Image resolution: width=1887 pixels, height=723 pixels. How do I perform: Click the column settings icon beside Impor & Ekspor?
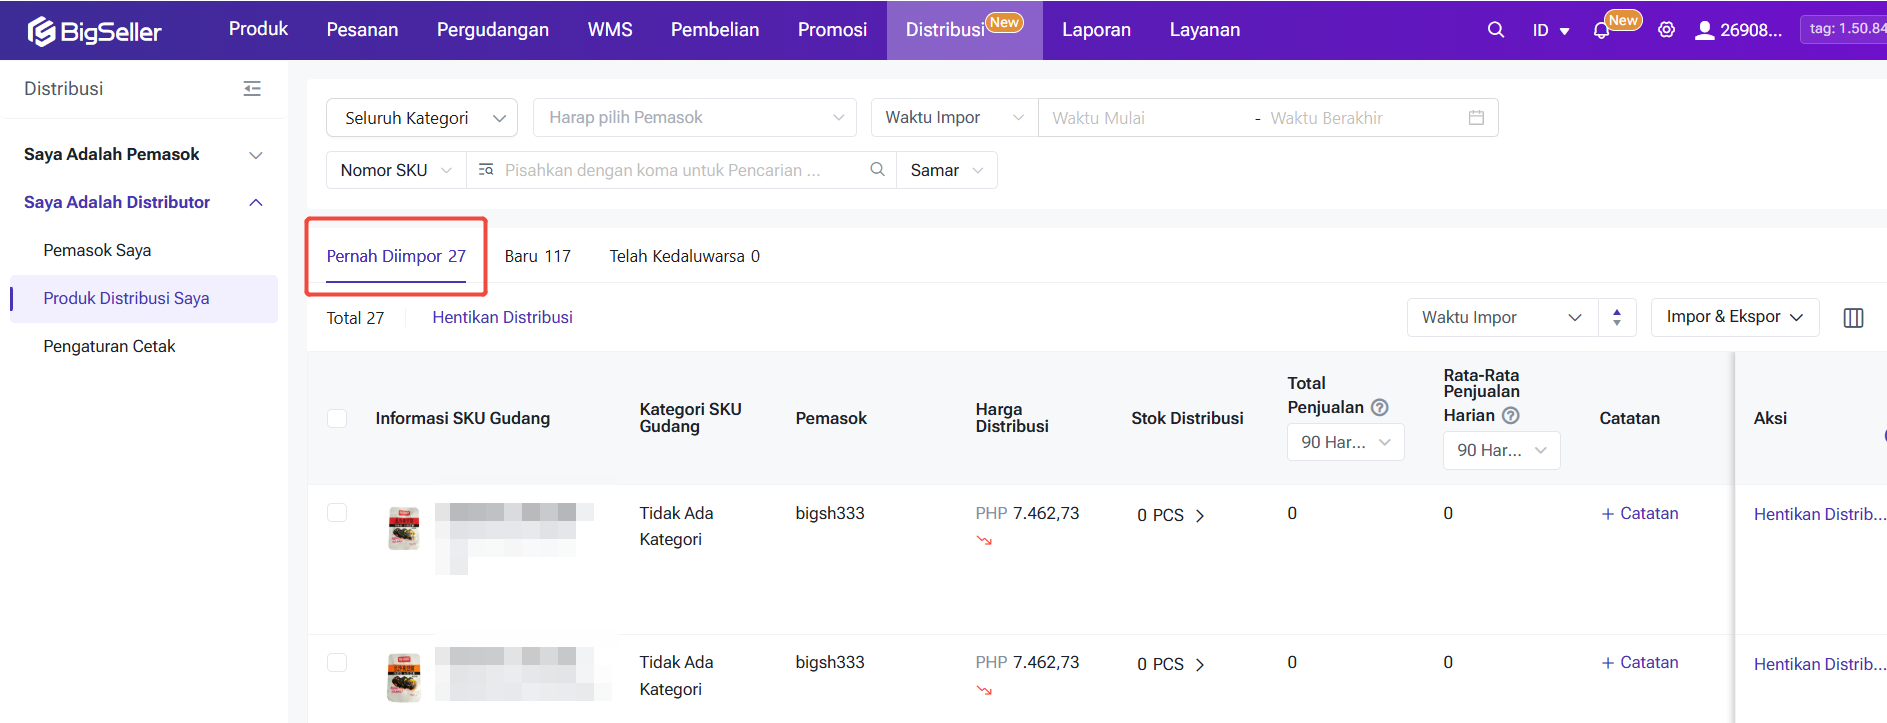pyautogui.click(x=1853, y=318)
